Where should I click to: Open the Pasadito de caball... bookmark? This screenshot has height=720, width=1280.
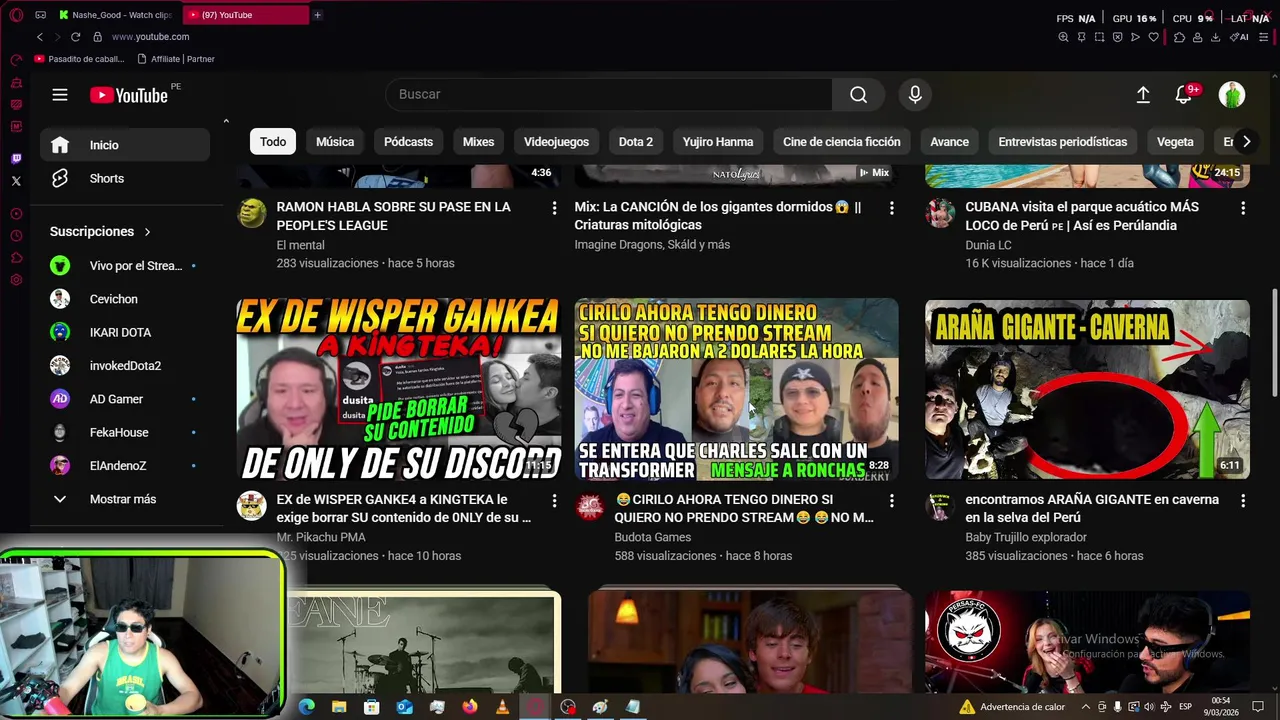click(x=79, y=59)
